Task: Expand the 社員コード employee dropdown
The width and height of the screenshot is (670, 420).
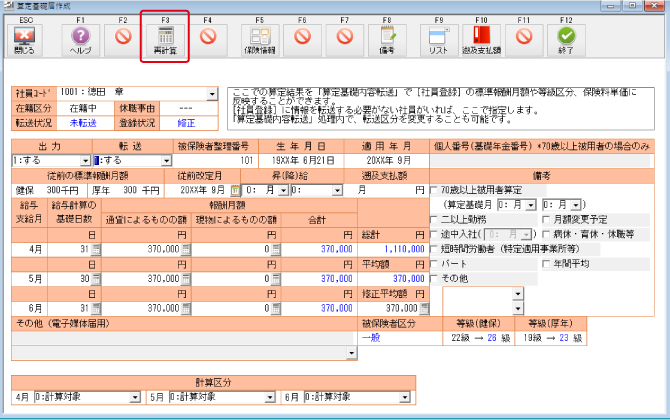Action: (212, 93)
